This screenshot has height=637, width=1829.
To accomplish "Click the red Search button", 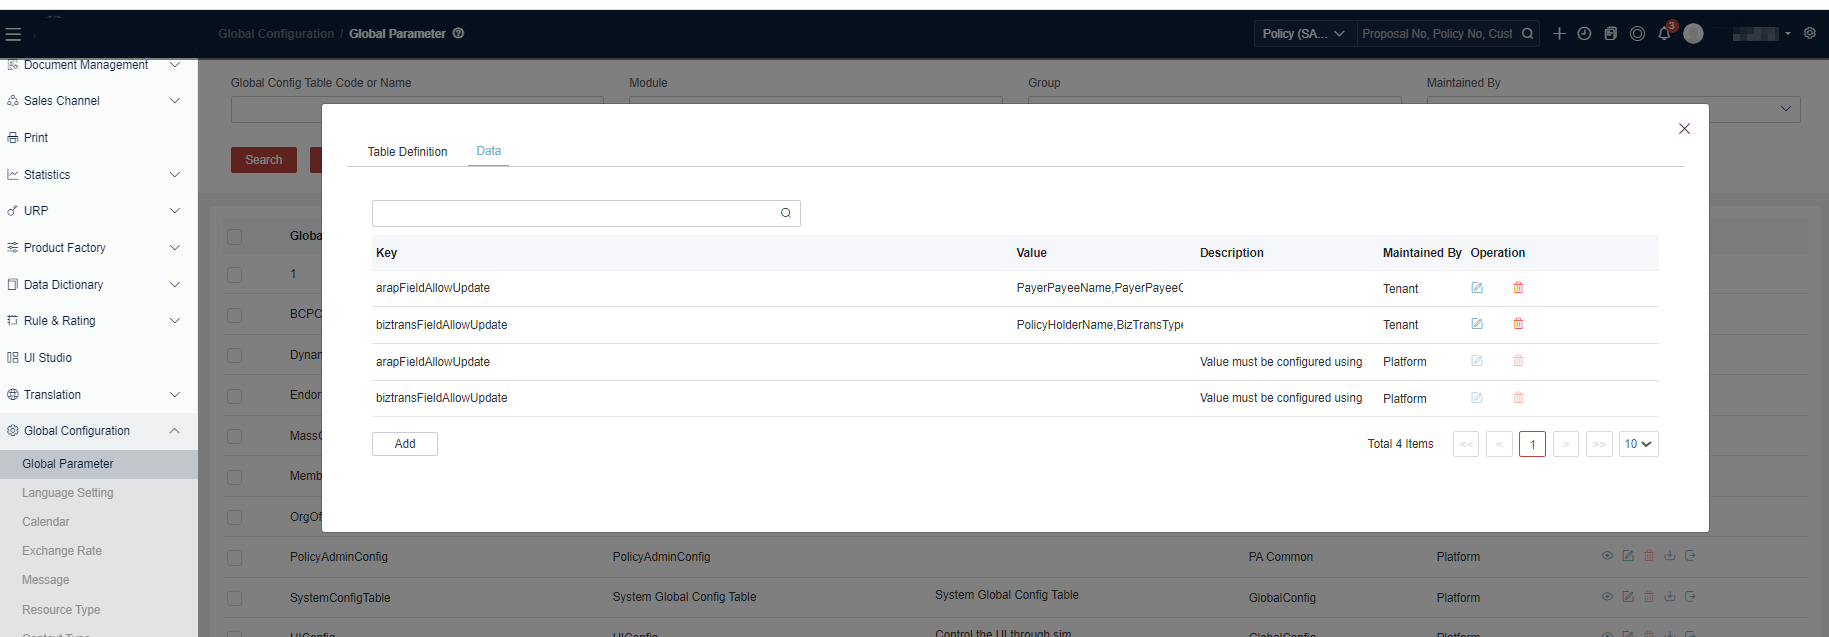I will coord(264,160).
